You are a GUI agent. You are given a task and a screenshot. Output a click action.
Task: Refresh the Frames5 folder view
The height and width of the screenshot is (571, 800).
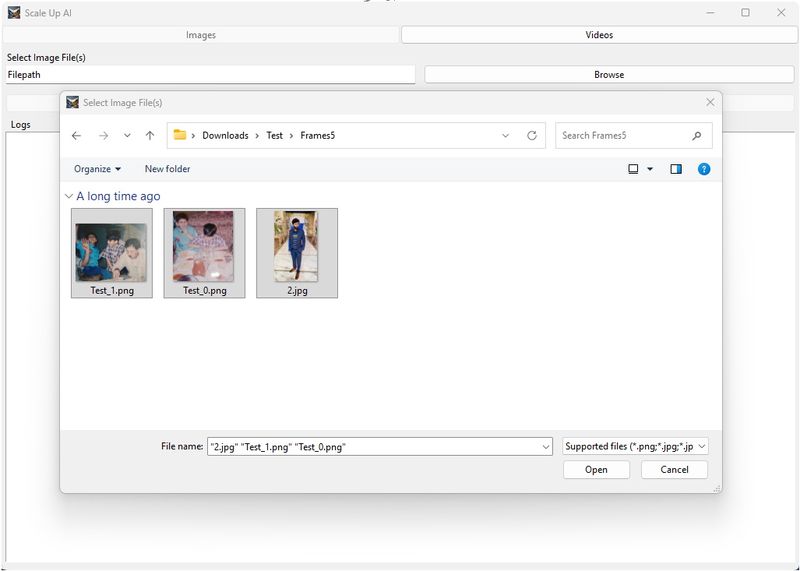(x=532, y=136)
